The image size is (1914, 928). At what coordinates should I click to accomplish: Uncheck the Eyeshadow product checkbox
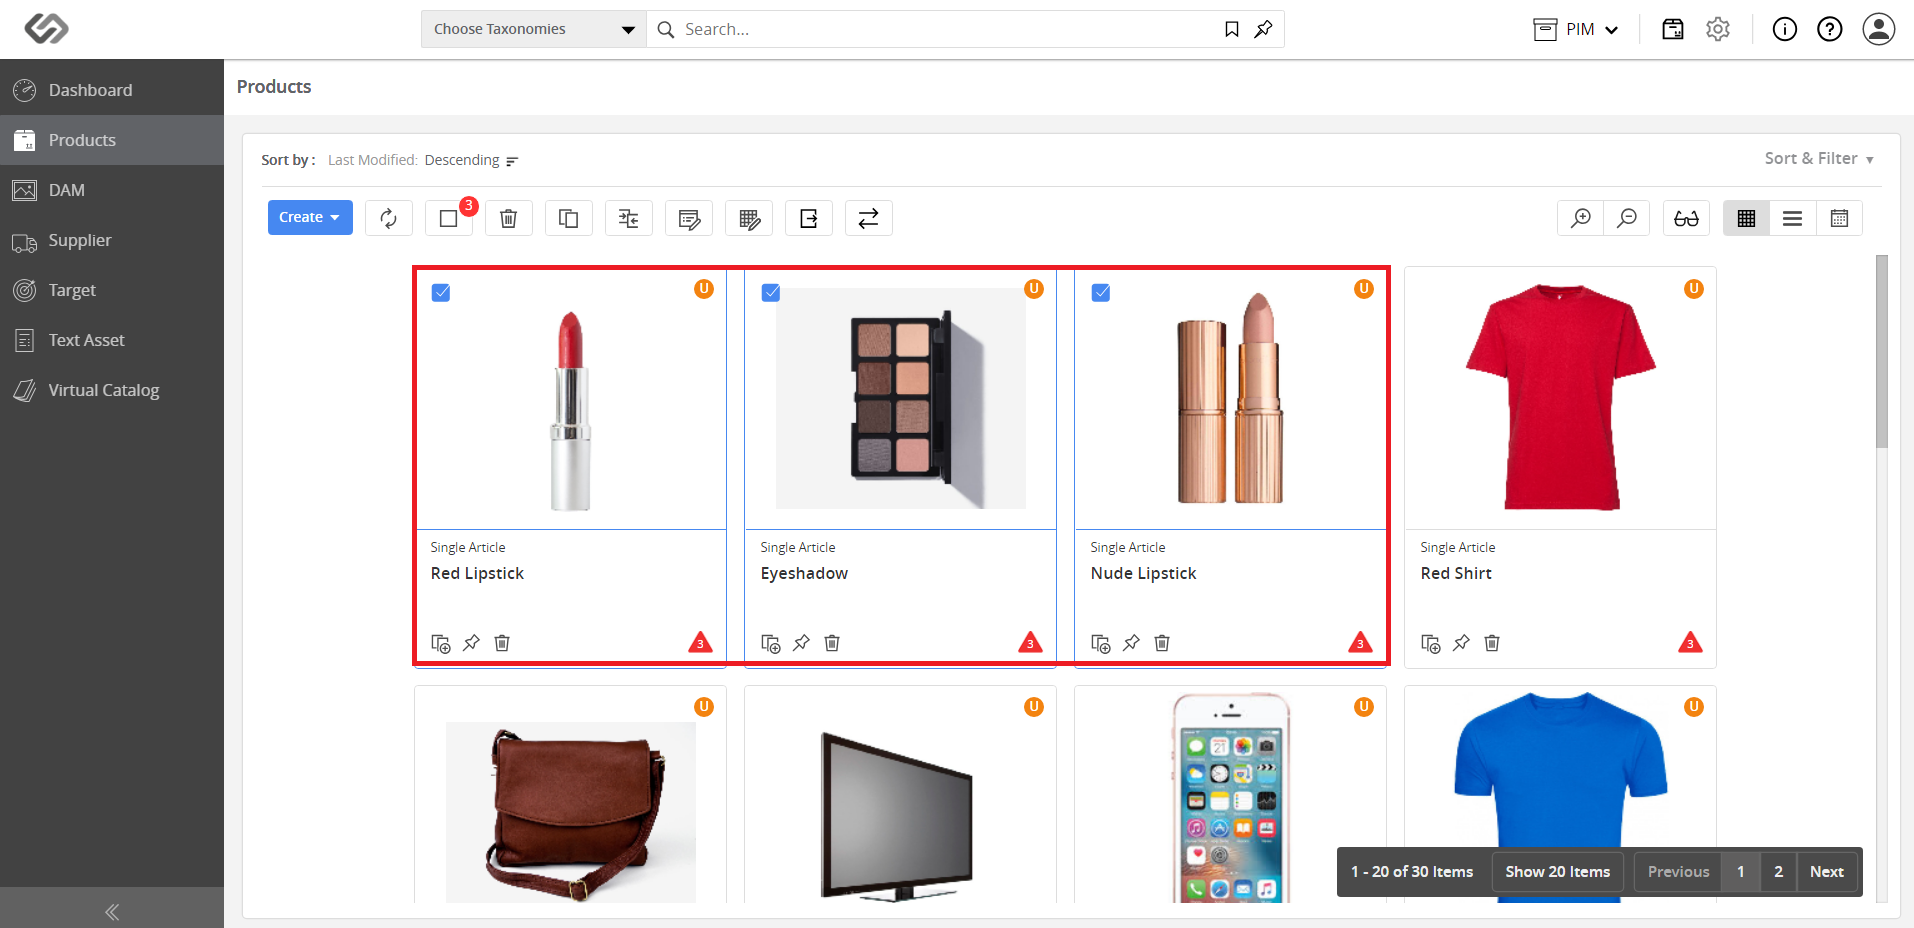pyautogui.click(x=771, y=293)
